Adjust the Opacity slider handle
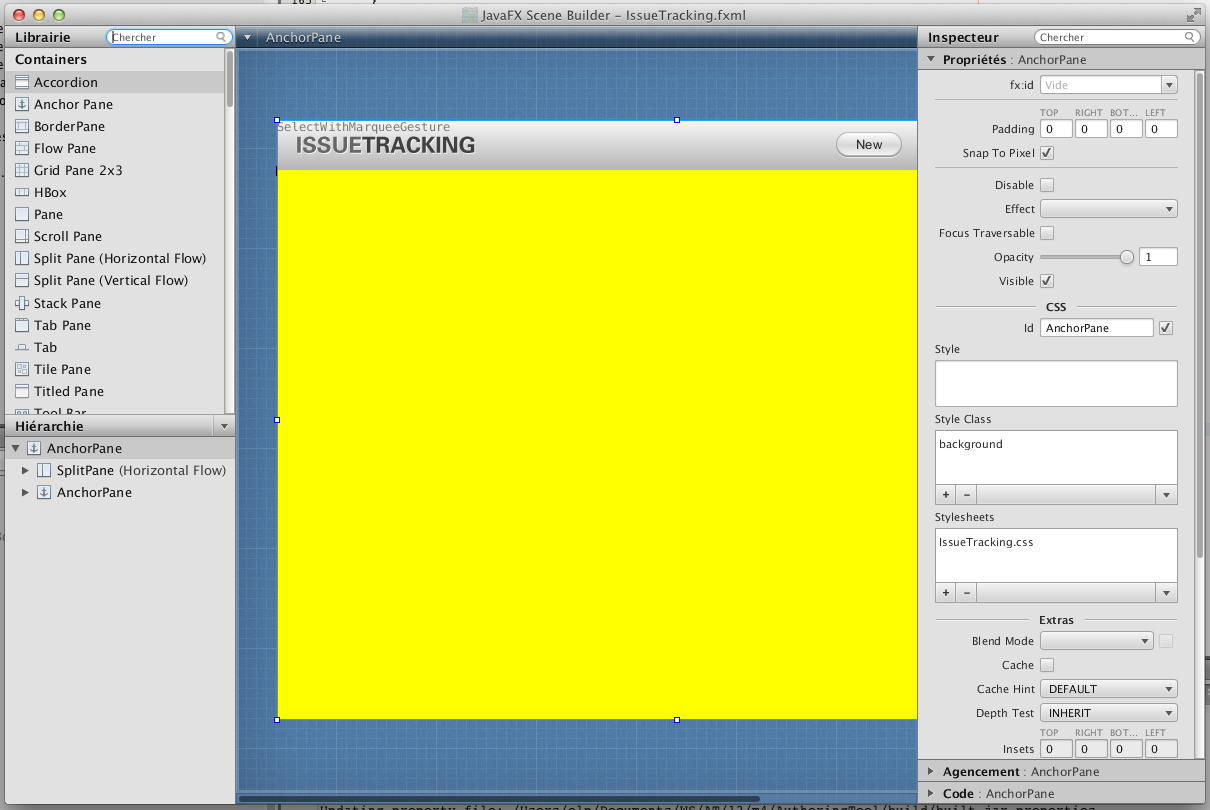 [1127, 257]
